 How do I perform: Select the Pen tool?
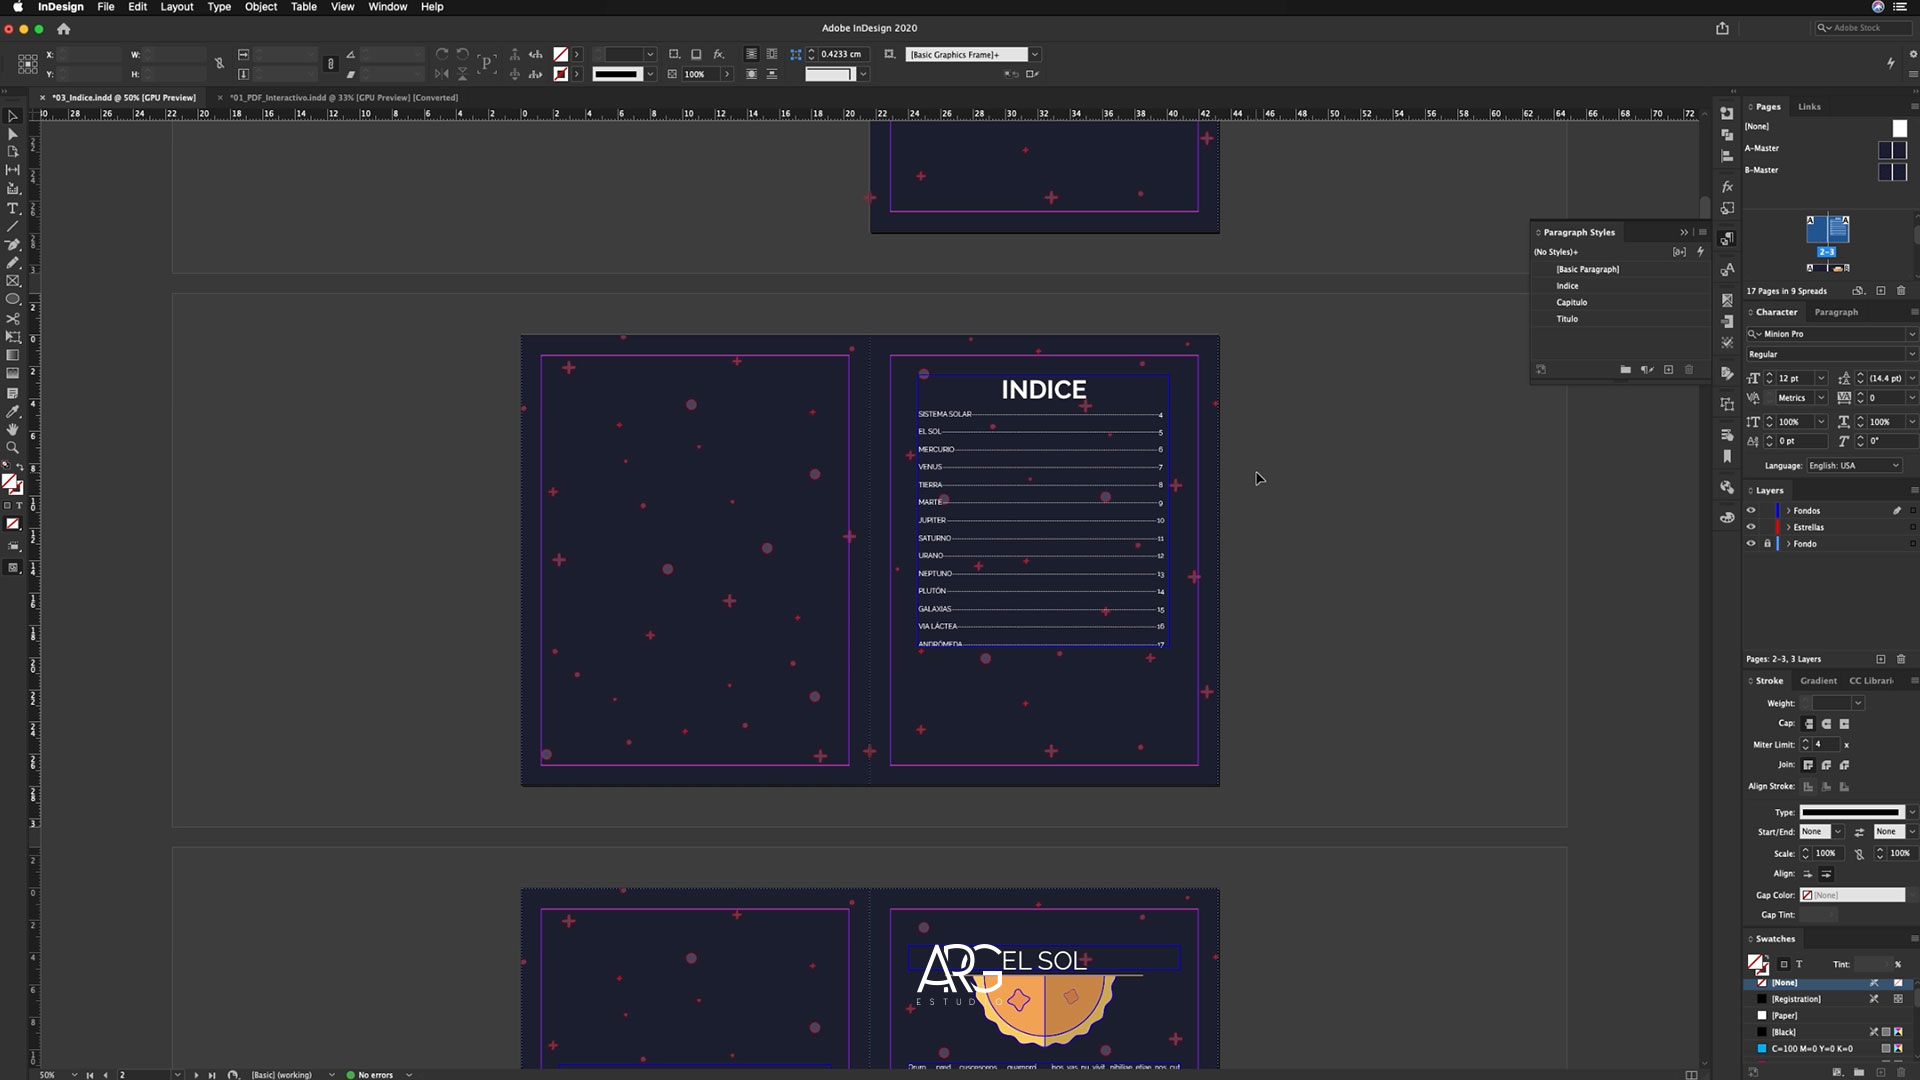point(13,244)
